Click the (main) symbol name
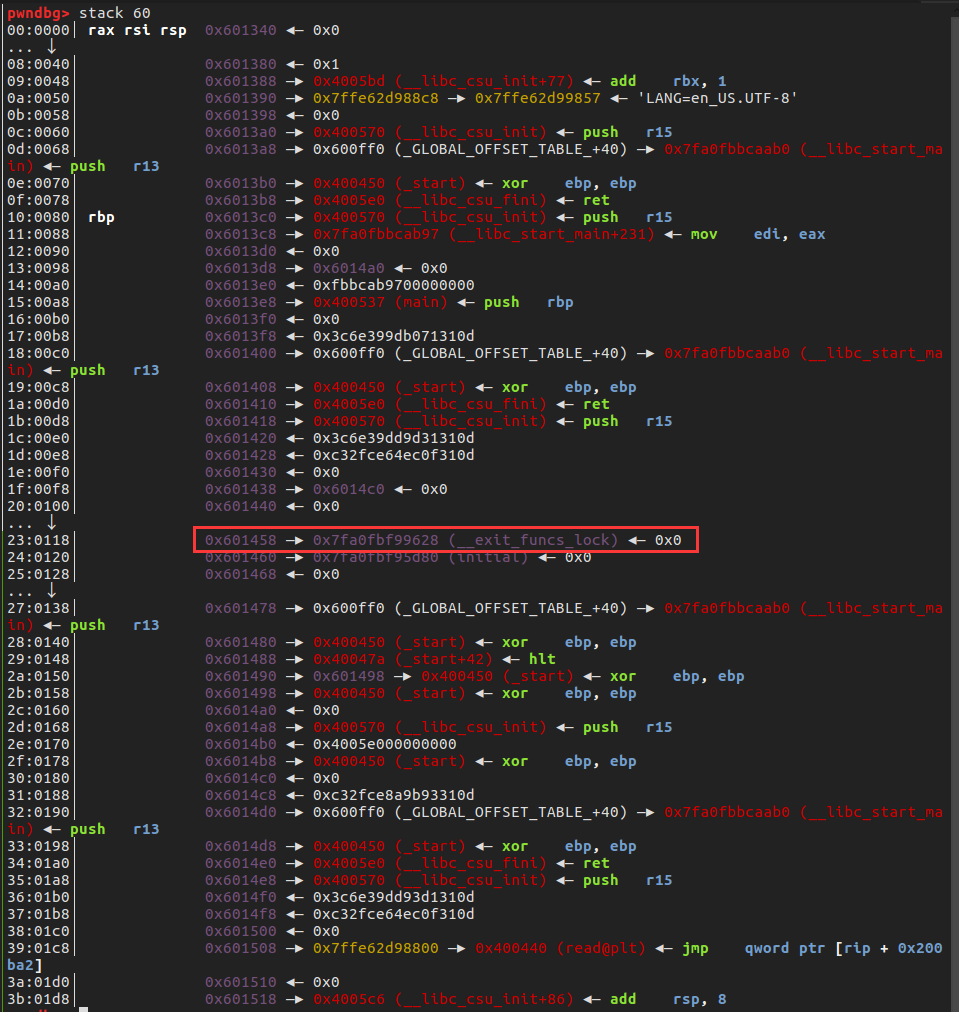This screenshot has width=959, height=1012. [x=421, y=302]
